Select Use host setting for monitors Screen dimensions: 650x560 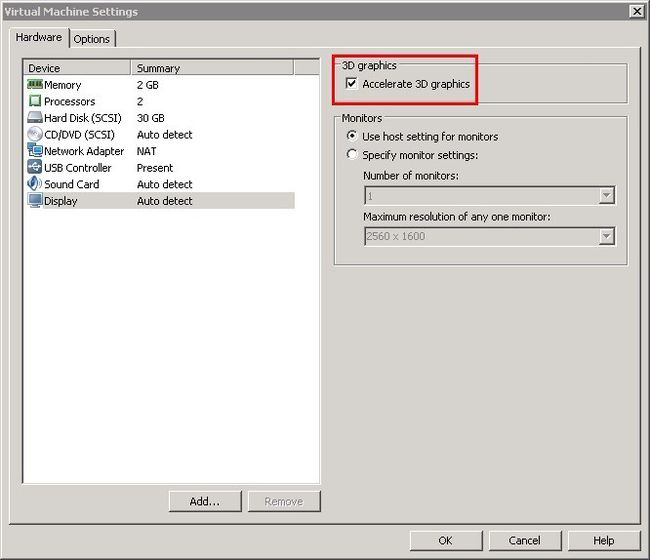[352, 136]
